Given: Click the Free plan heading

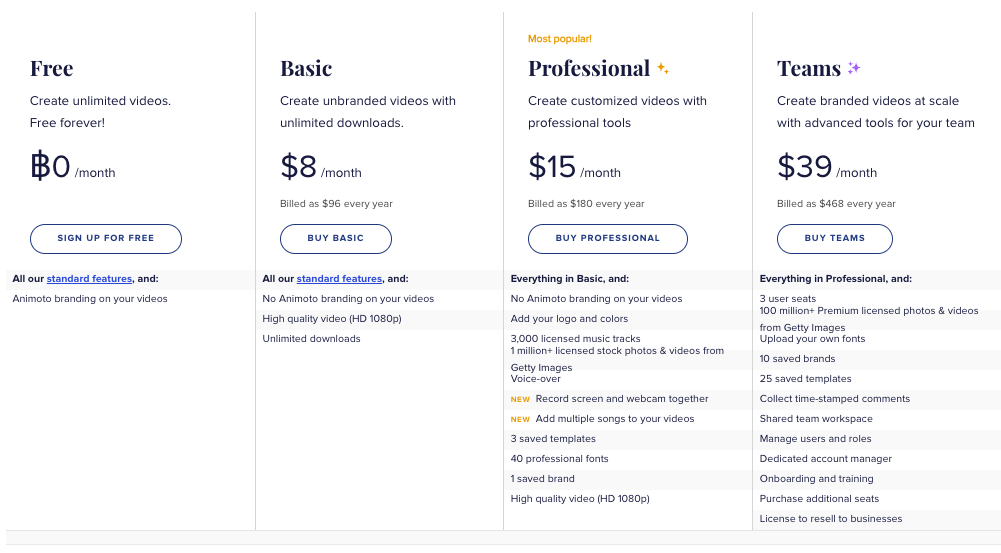Looking at the screenshot, I should (x=52, y=69).
